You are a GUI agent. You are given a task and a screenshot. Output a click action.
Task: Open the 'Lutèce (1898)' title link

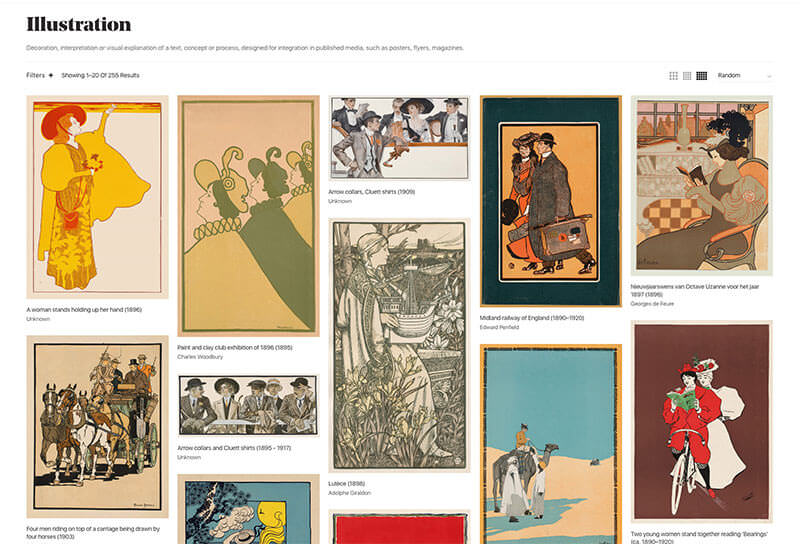point(347,483)
